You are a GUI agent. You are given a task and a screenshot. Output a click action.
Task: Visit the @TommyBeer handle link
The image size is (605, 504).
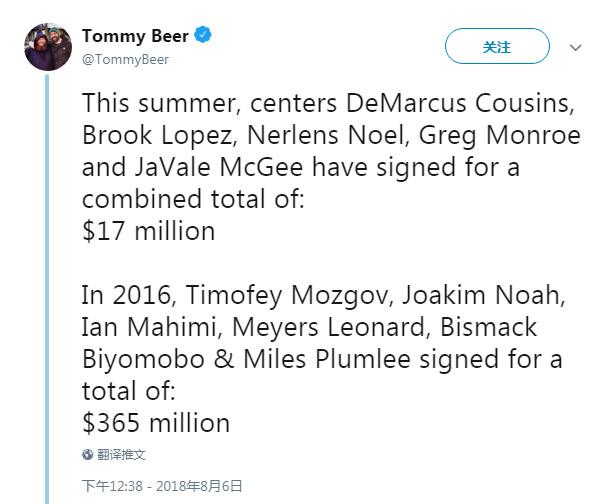(125, 59)
